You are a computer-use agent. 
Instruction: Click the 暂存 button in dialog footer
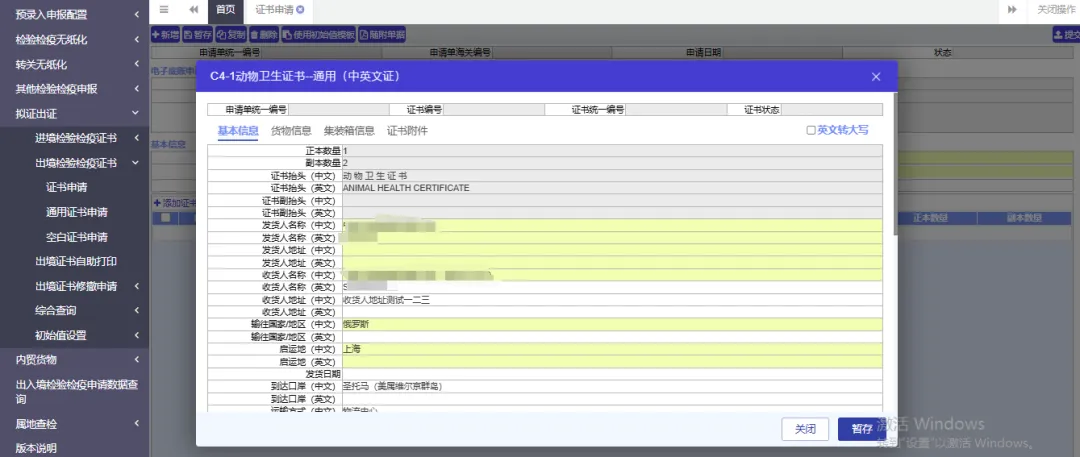click(x=861, y=429)
